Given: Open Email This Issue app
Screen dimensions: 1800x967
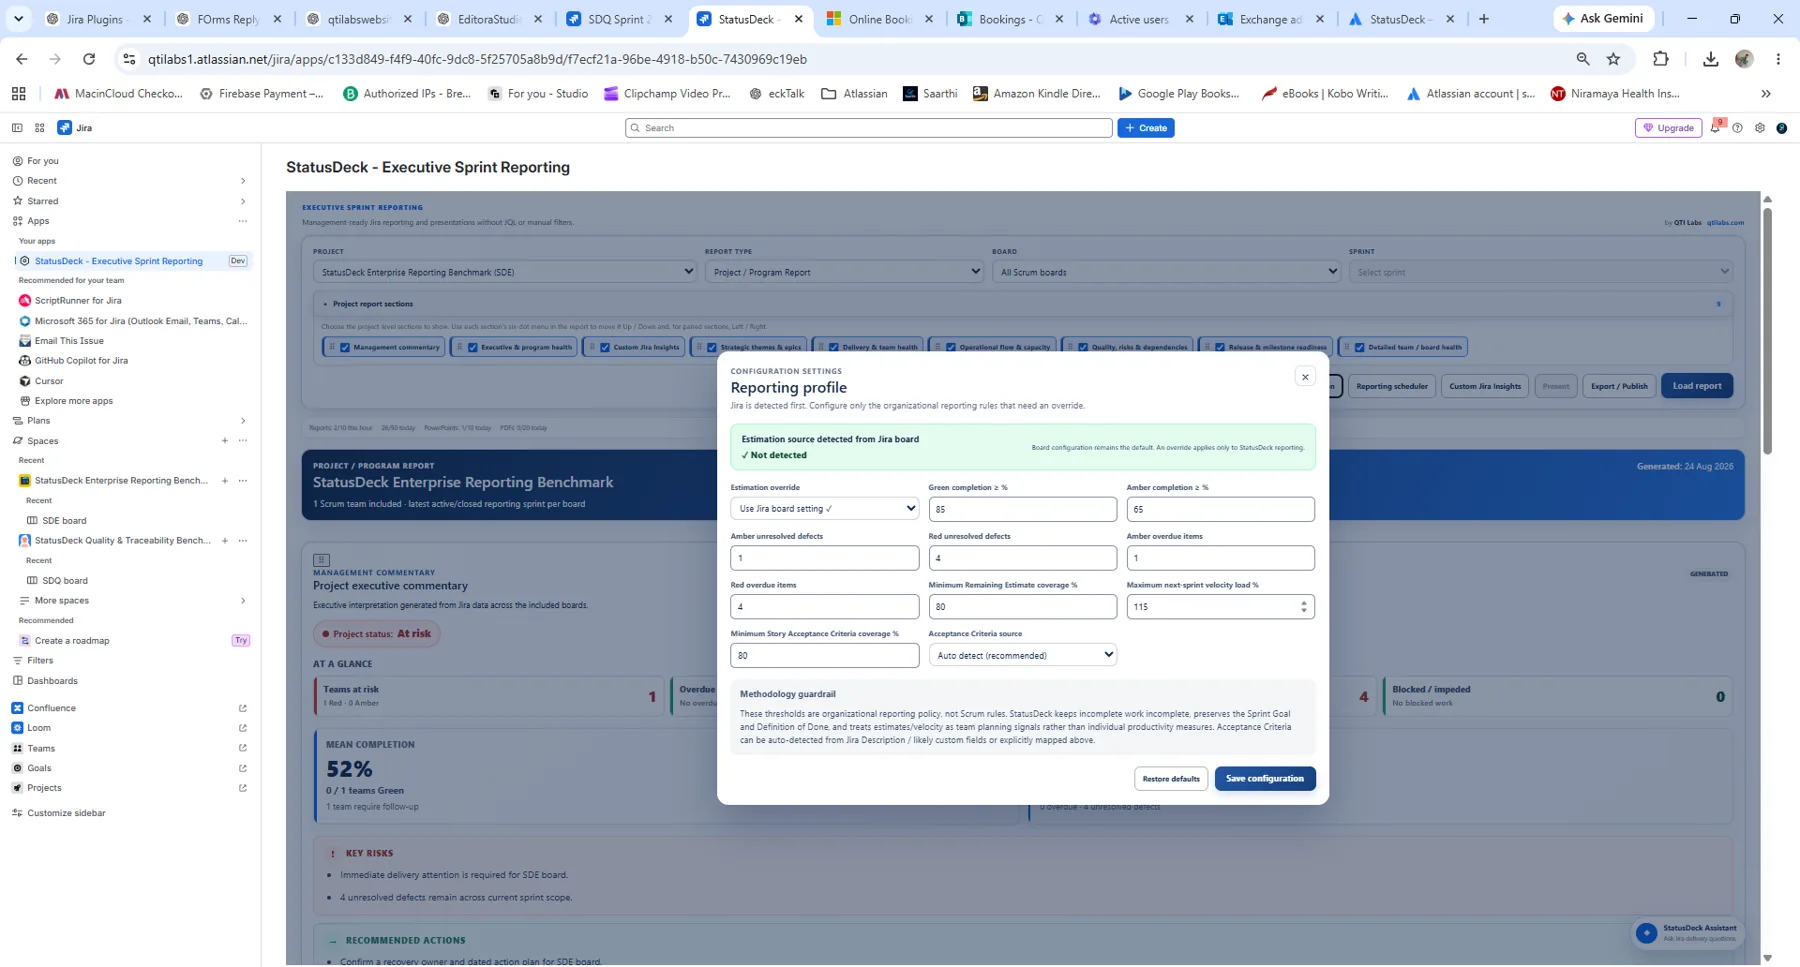Looking at the screenshot, I should tap(69, 341).
